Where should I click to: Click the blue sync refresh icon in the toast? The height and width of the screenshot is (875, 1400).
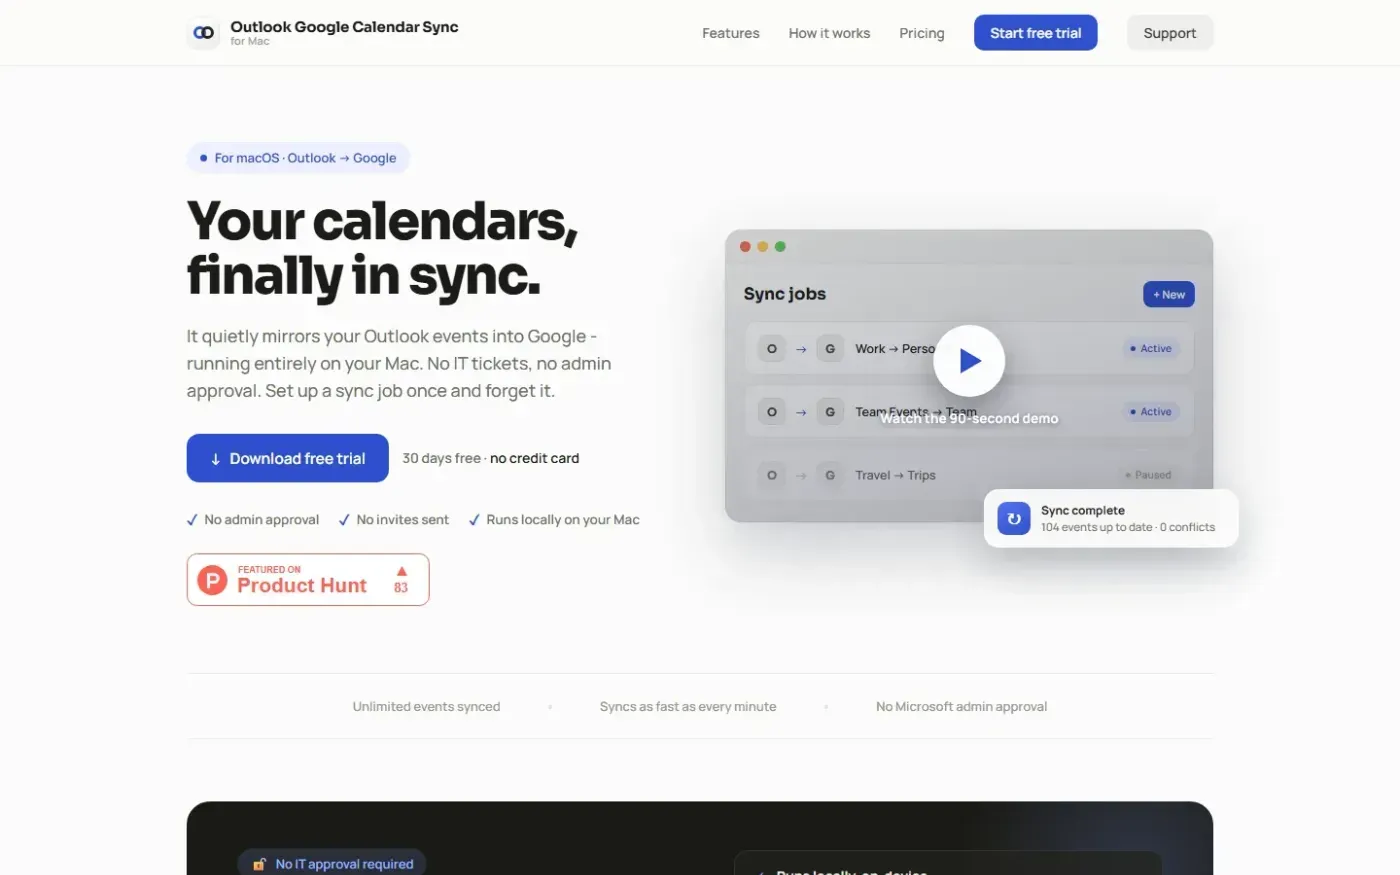point(1013,518)
